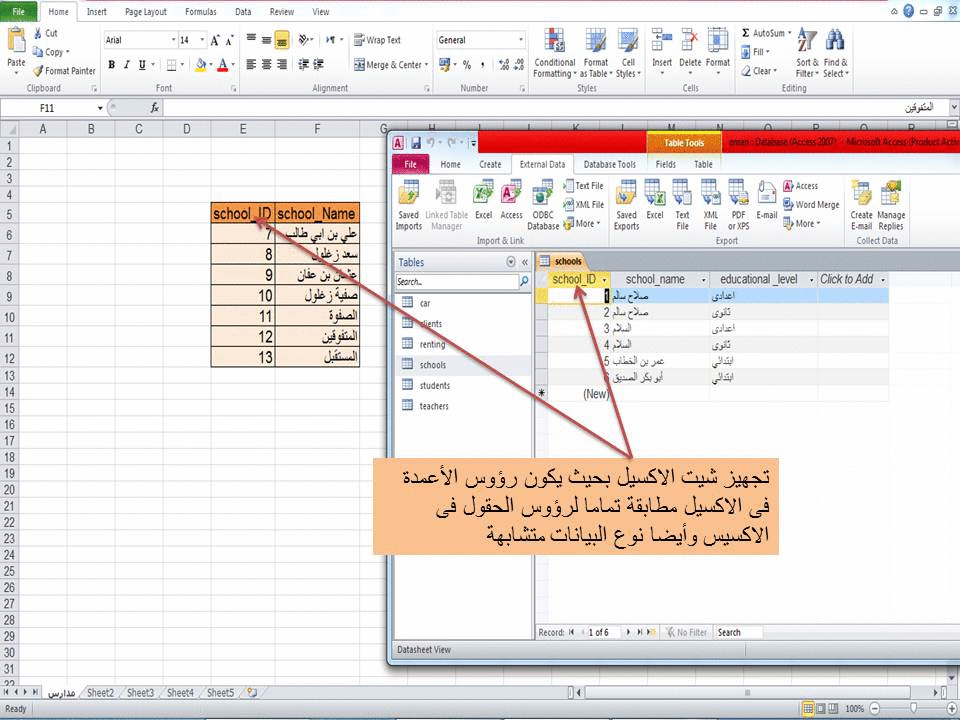Click the Cell Styles icon

[628, 42]
